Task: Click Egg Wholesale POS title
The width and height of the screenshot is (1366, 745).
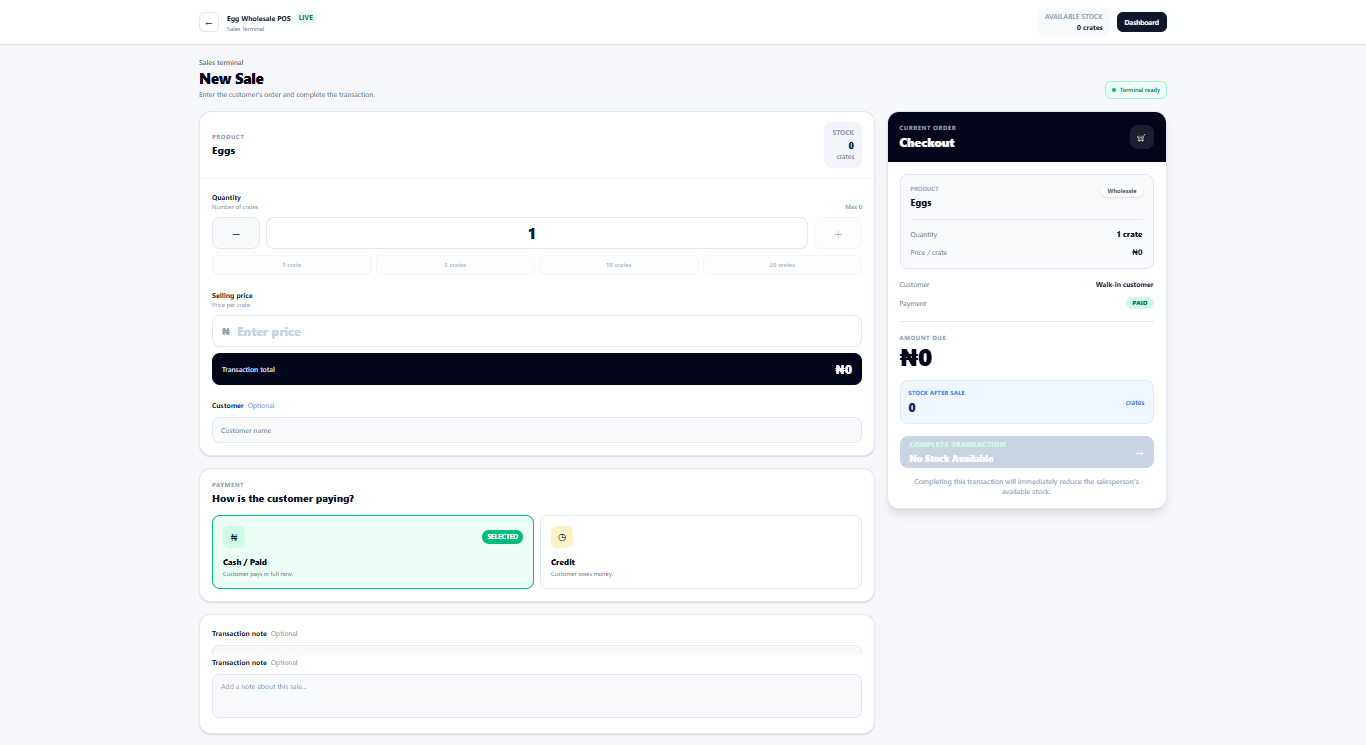Action: point(259,18)
